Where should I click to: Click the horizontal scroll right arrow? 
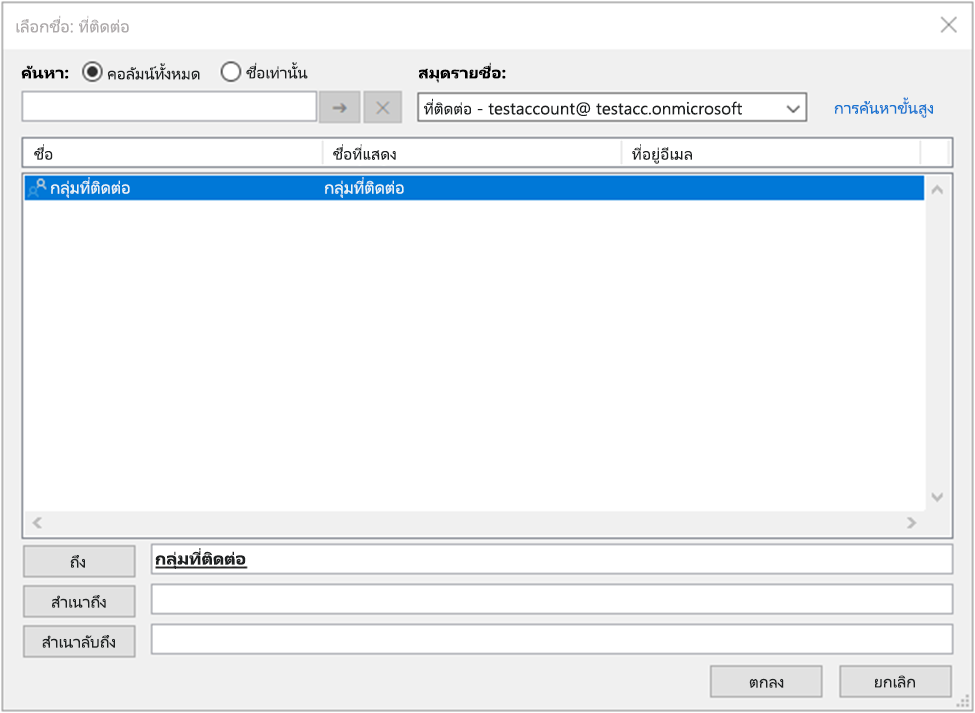[912, 523]
